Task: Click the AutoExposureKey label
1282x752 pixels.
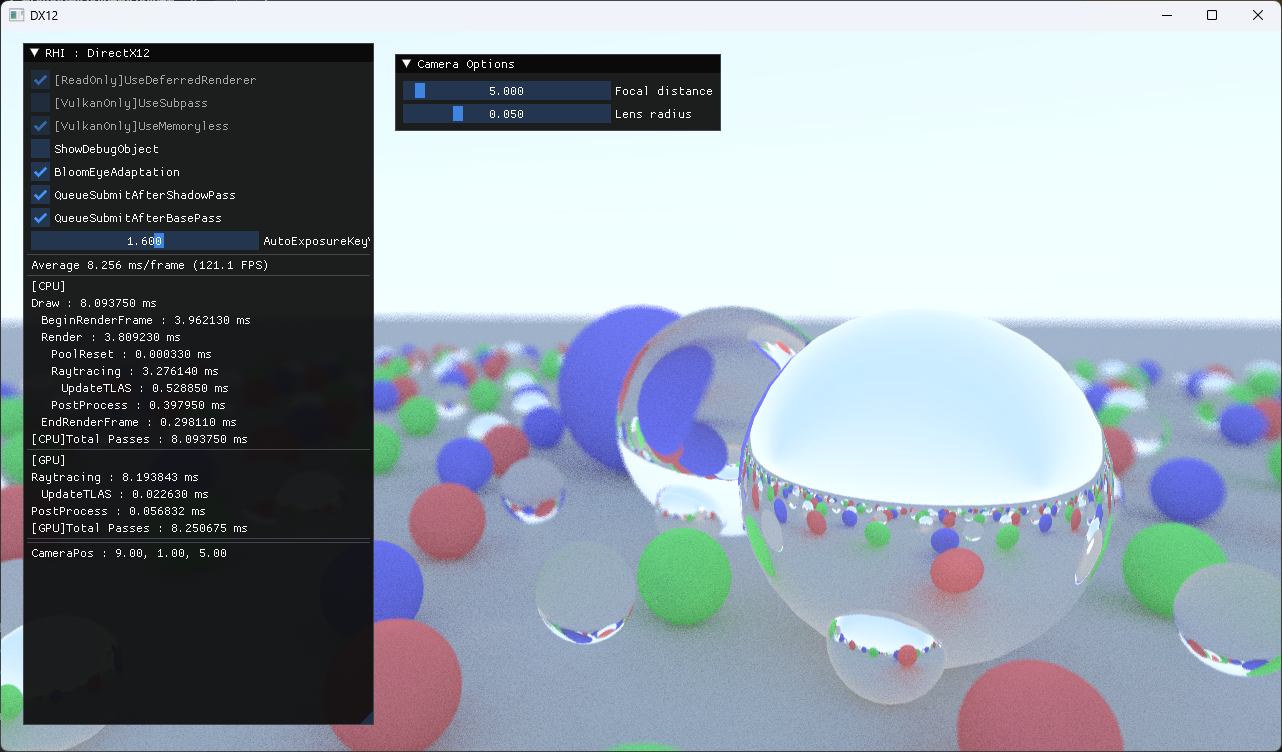Action: (x=317, y=241)
